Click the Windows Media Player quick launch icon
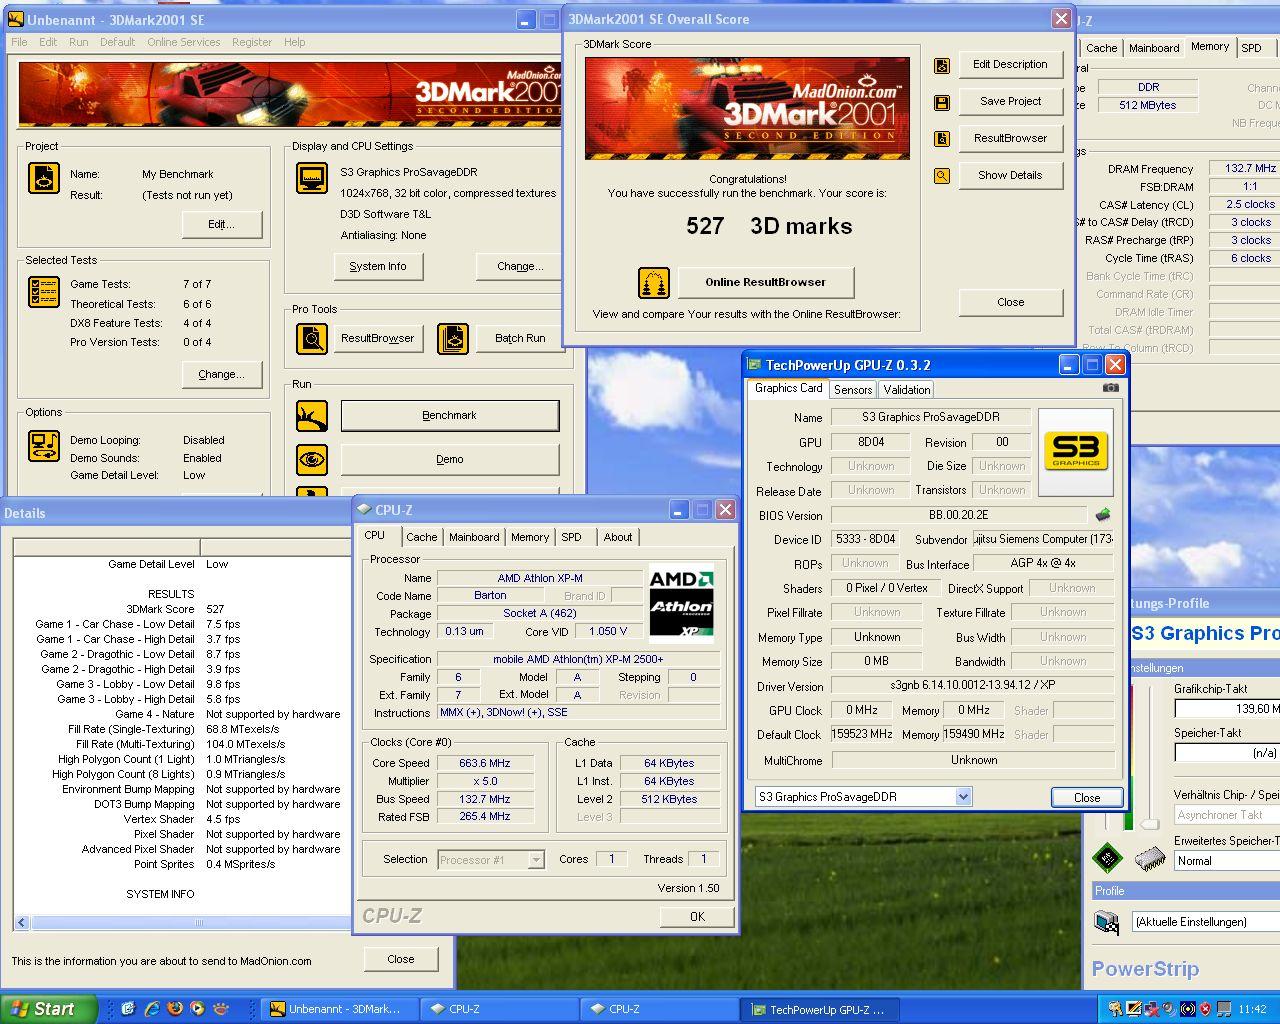The height and width of the screenshot is (1024, 1280). pos(197,1009)
